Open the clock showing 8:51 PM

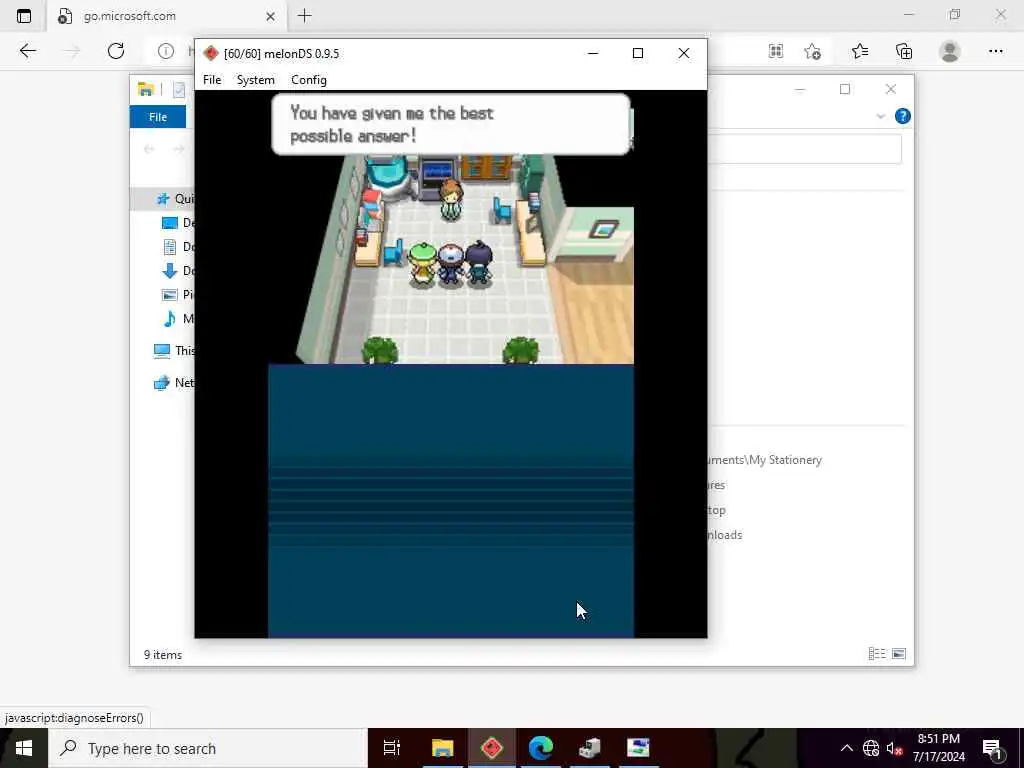click(x=938, y=748)
